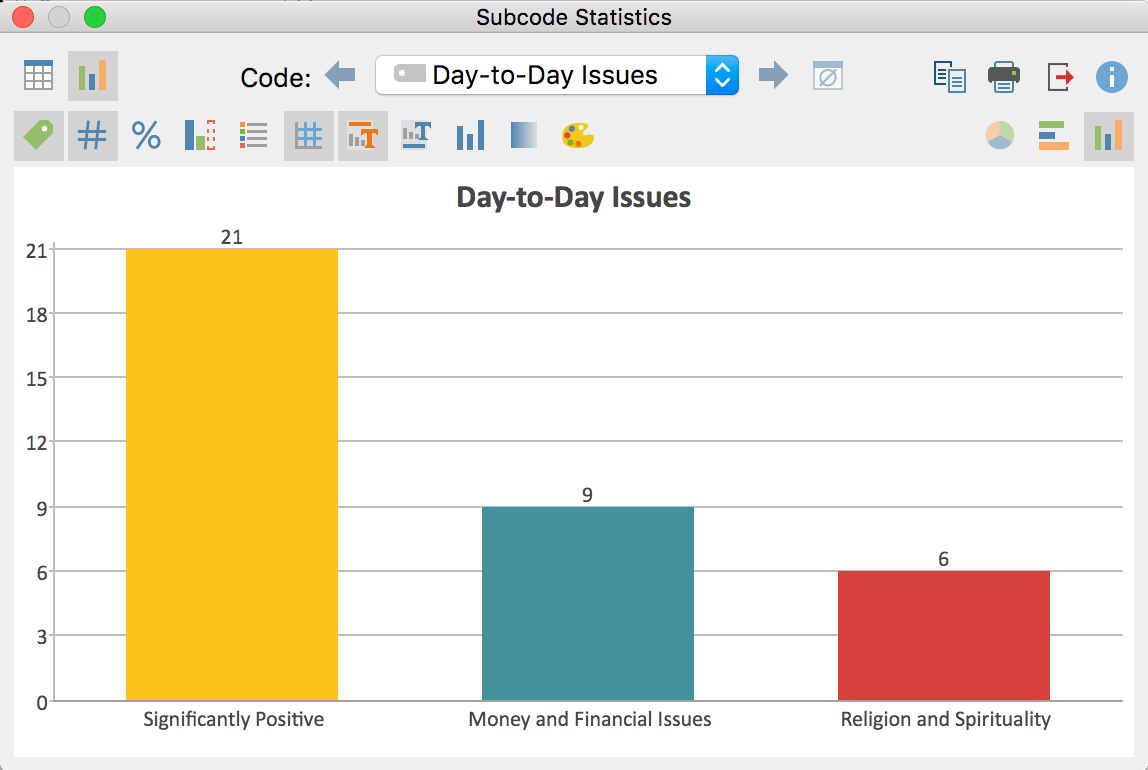Toggle the chart subtitle text display
The height and width of the screenshot is (770, 1148).
[417, 136]
